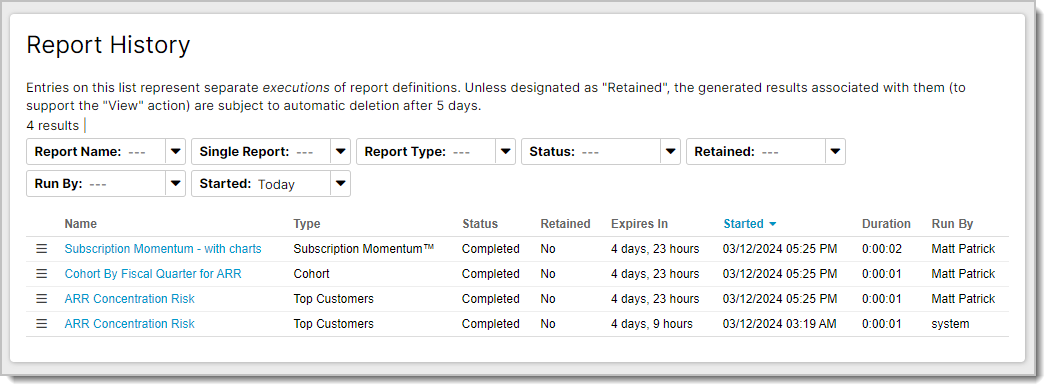This screenshot has height=391, width=1051.
Task: Click the 03/12/2024 03:19 AM timestamp
Action: click(x=780, y=323)
